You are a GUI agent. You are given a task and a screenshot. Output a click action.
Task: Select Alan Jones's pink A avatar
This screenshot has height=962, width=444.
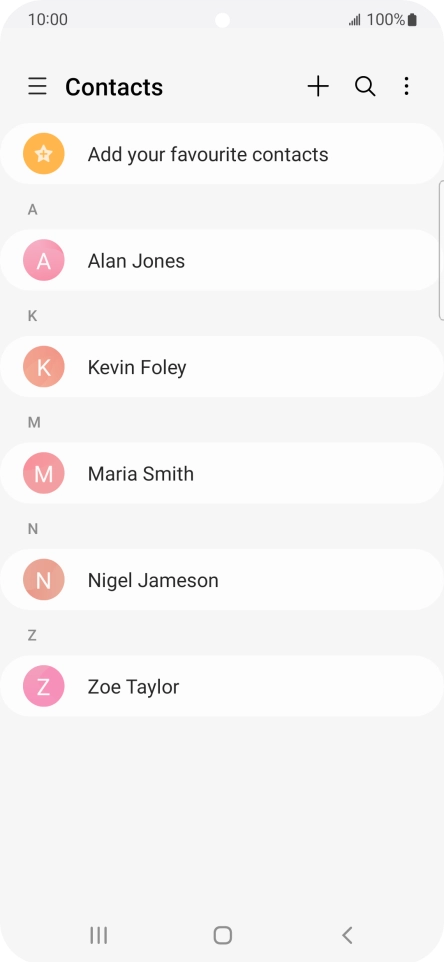(x=44, y=260)
